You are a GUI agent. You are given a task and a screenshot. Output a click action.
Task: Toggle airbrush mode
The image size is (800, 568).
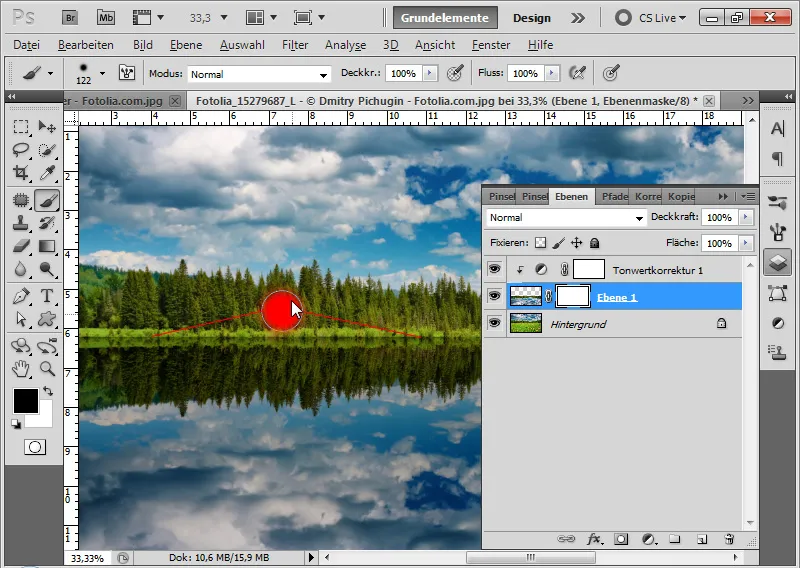(x=577, y=73)
